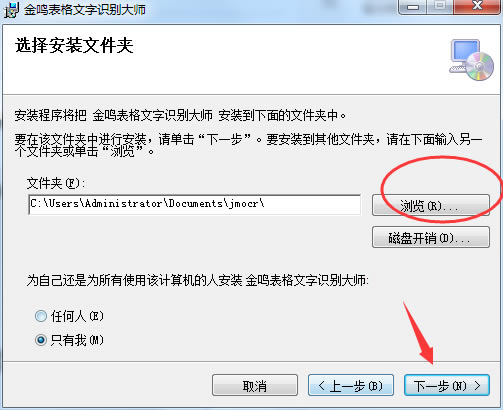This screenshot has height=410, width=503.
Task: Minimize the installer window
Action: [413, 7]
